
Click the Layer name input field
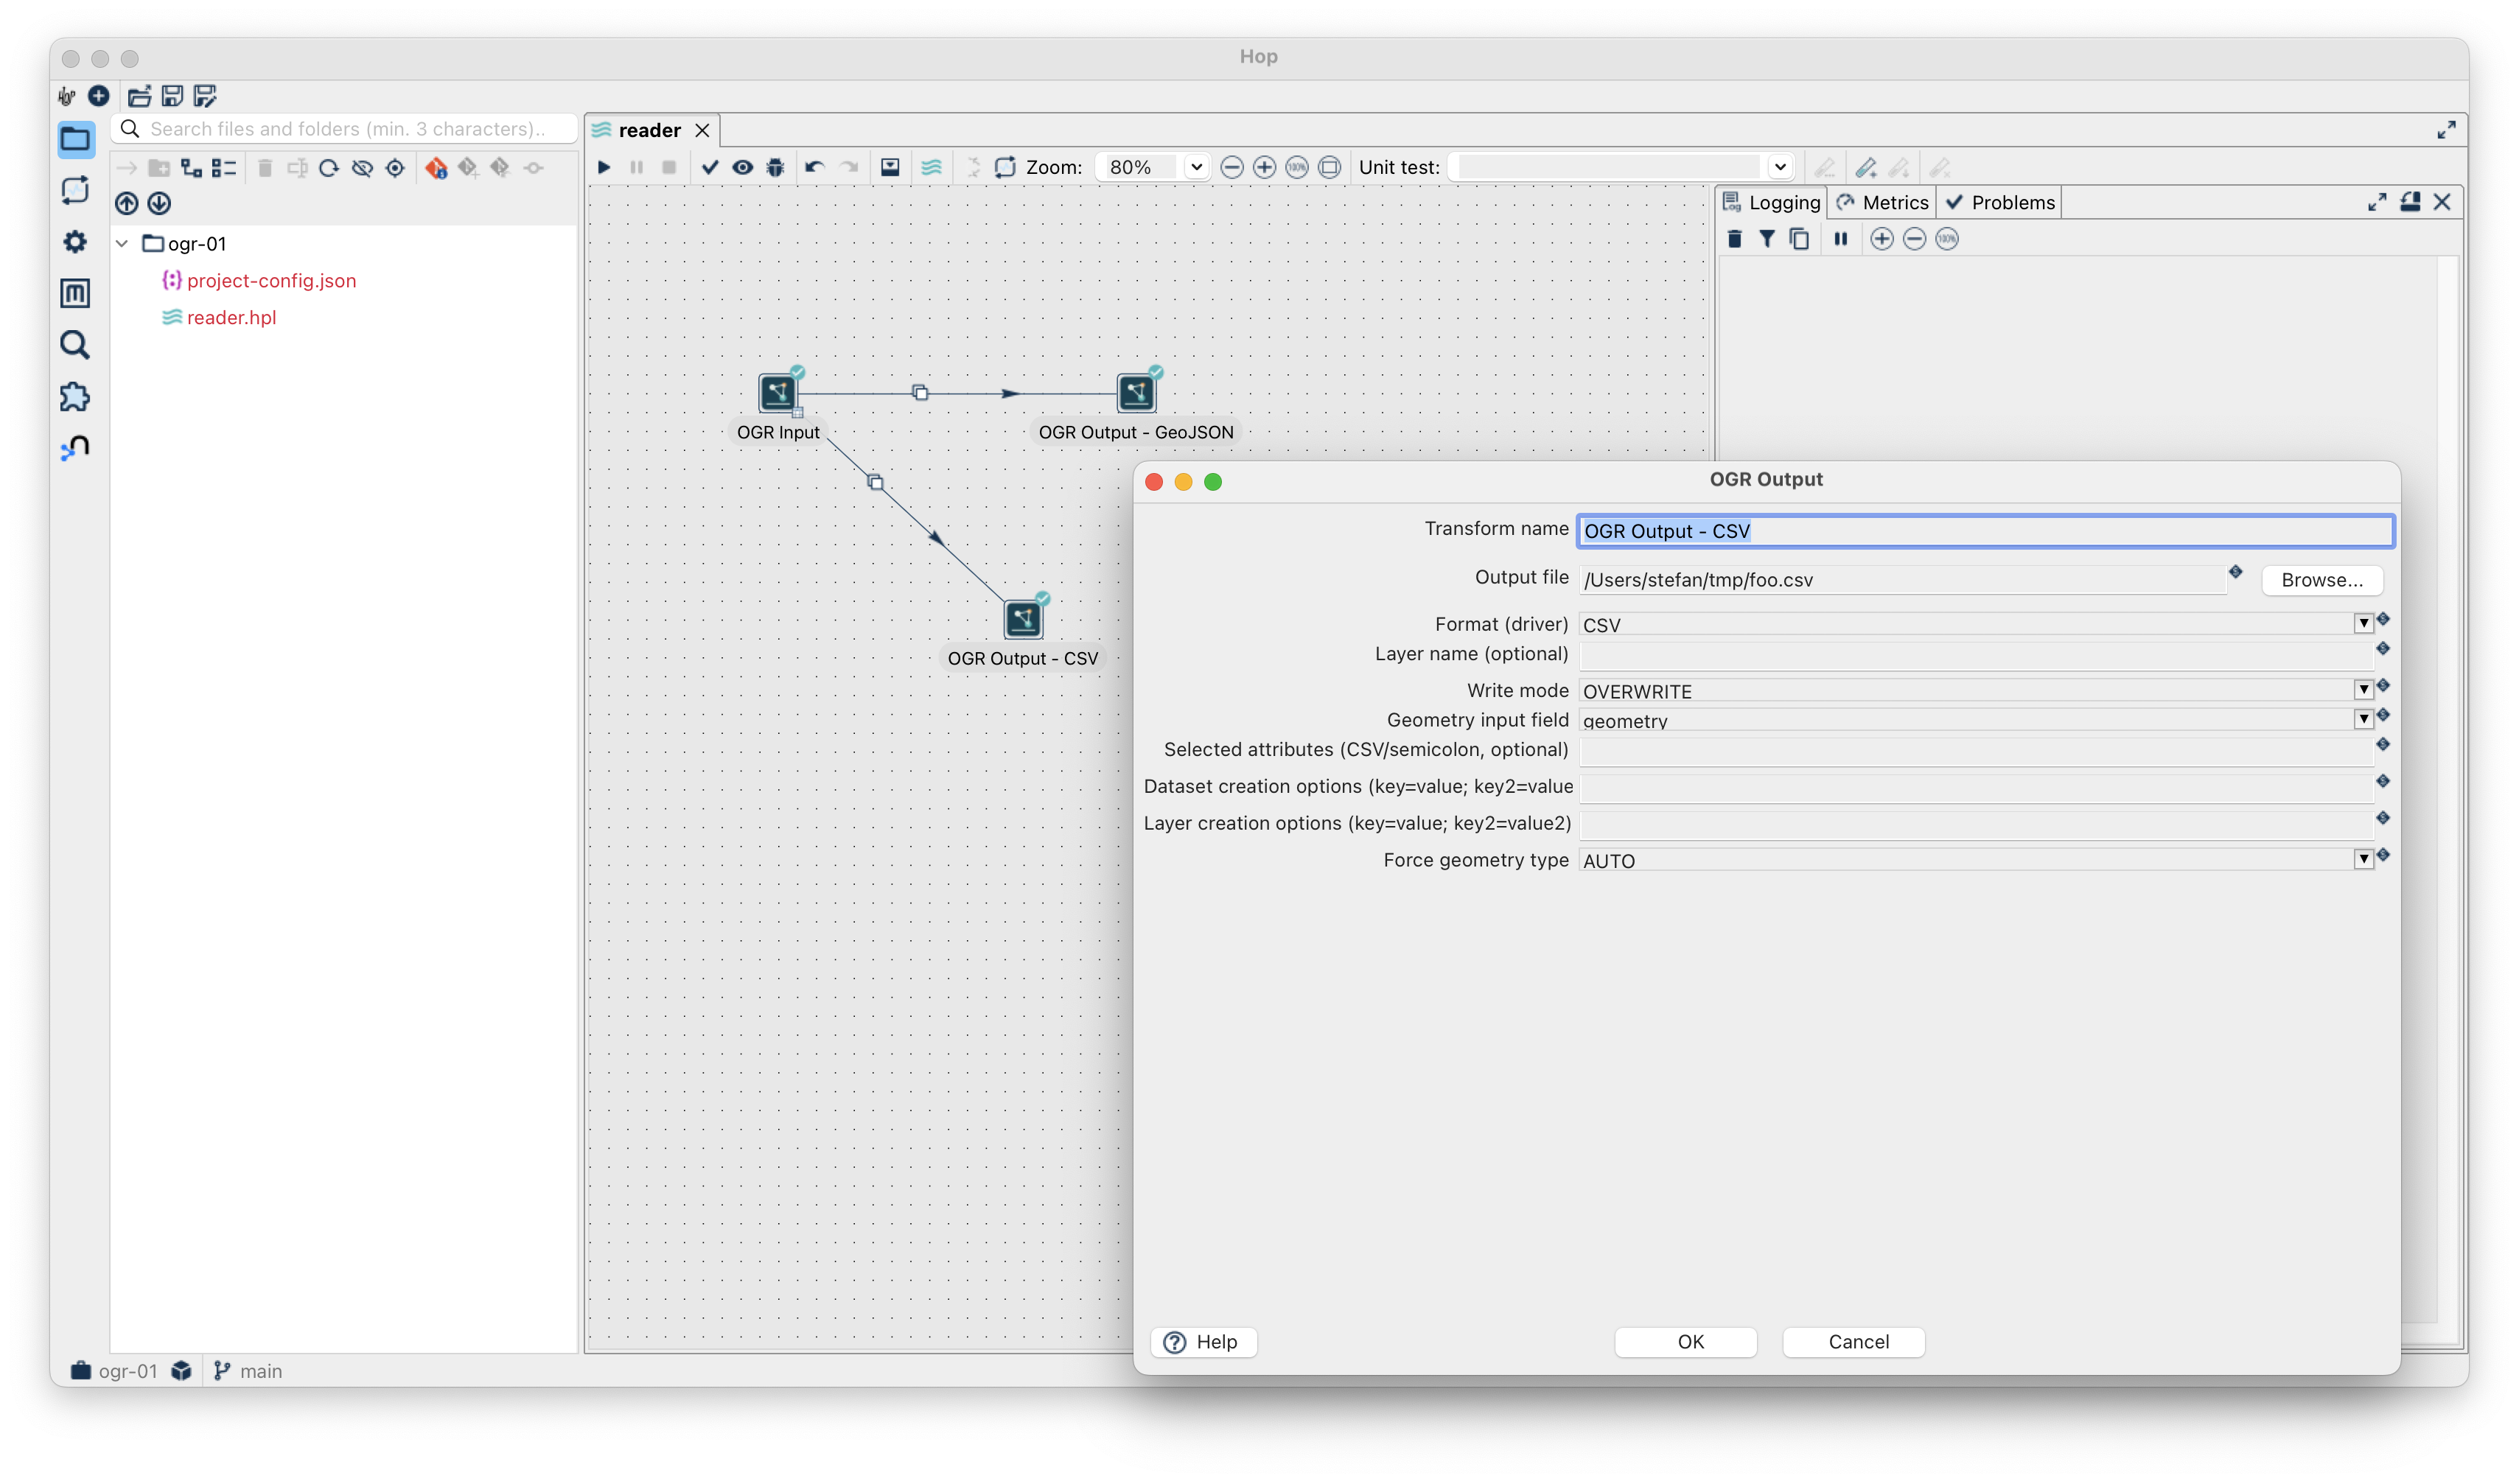click(1975, 656)
